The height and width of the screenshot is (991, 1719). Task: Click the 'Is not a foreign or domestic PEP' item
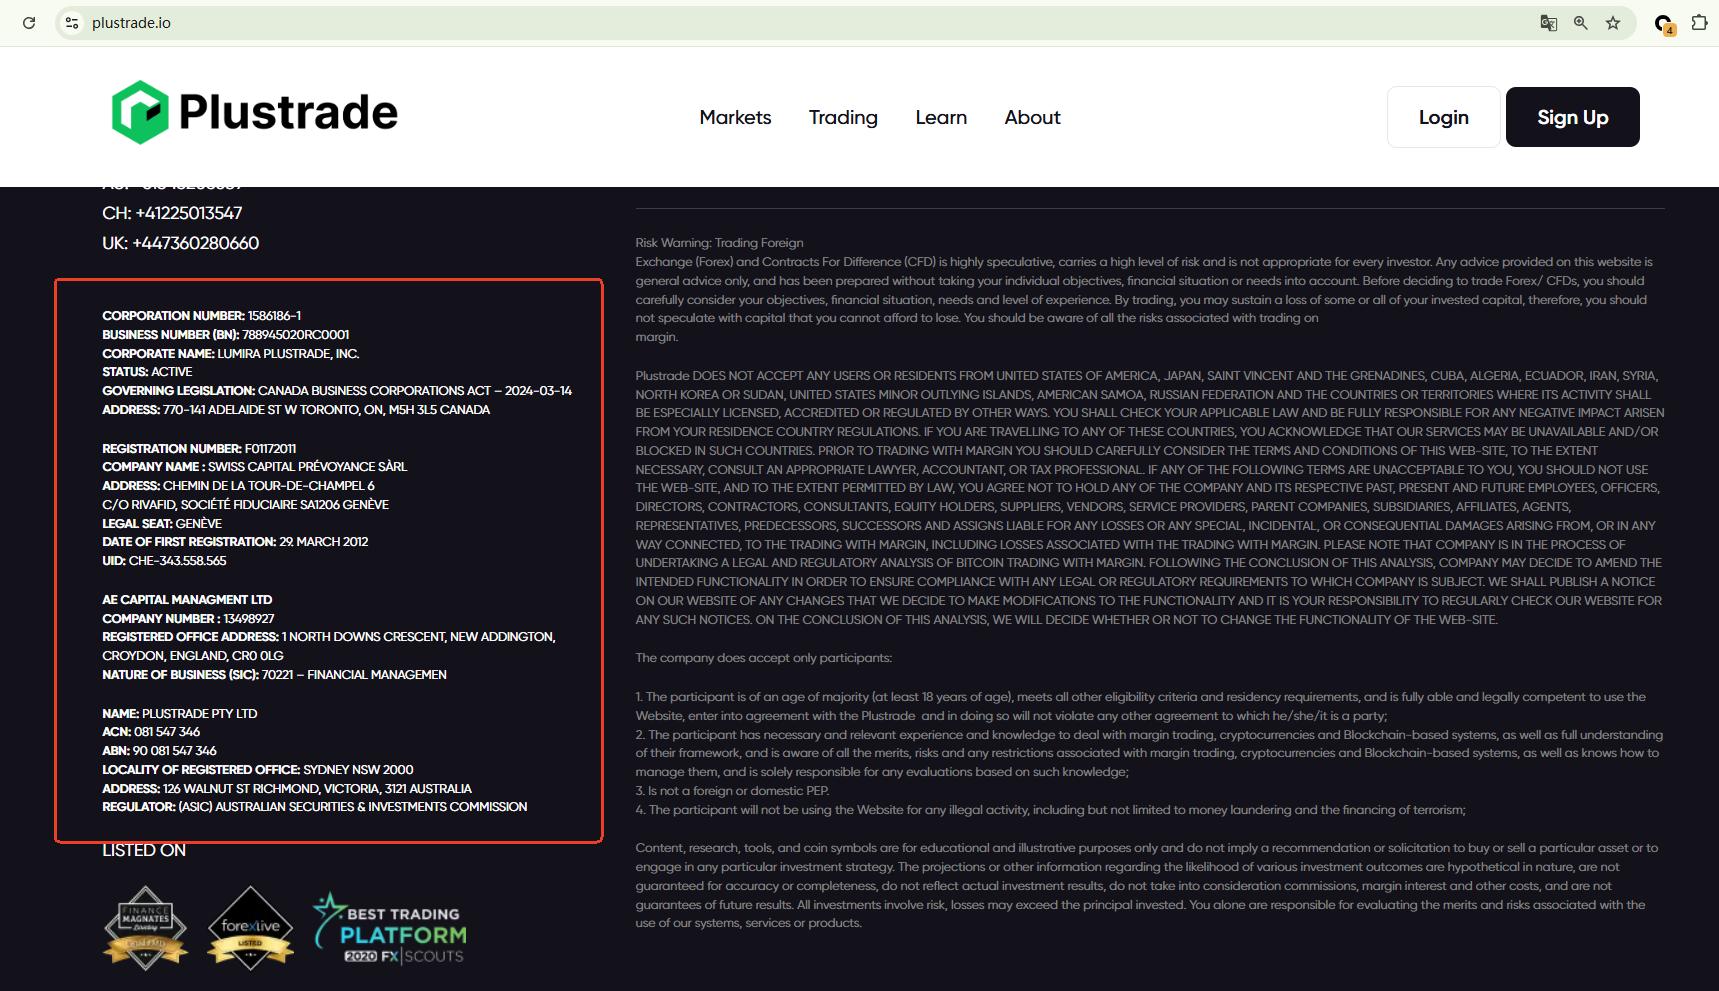coord(732,791)
